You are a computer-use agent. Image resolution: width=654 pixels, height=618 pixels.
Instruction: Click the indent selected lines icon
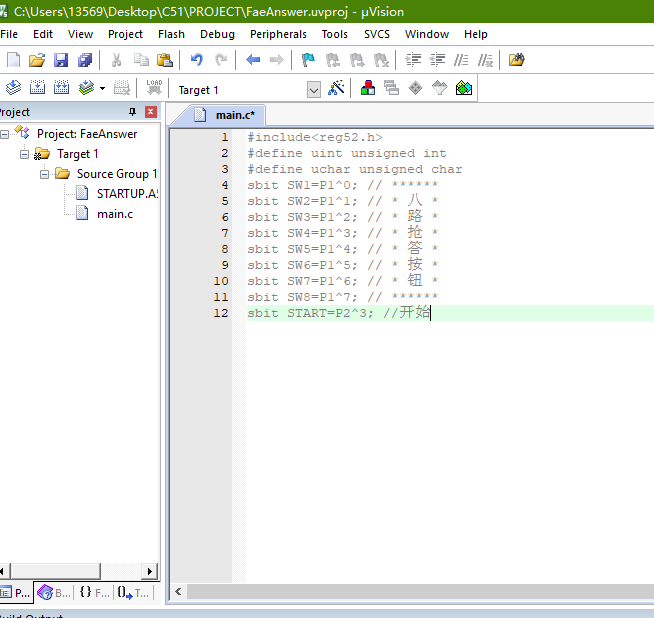413,60
